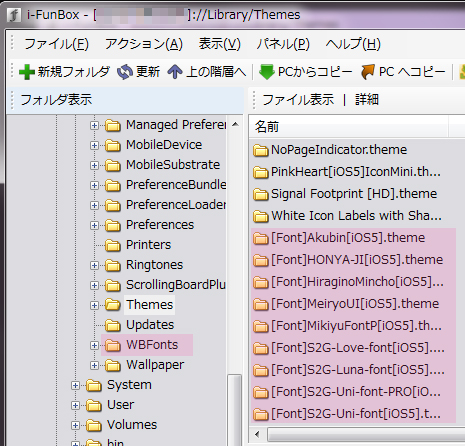Screen dimensions: 465x446
Task: Select the NoPageIndicator.theme file name
Action: 339,150
